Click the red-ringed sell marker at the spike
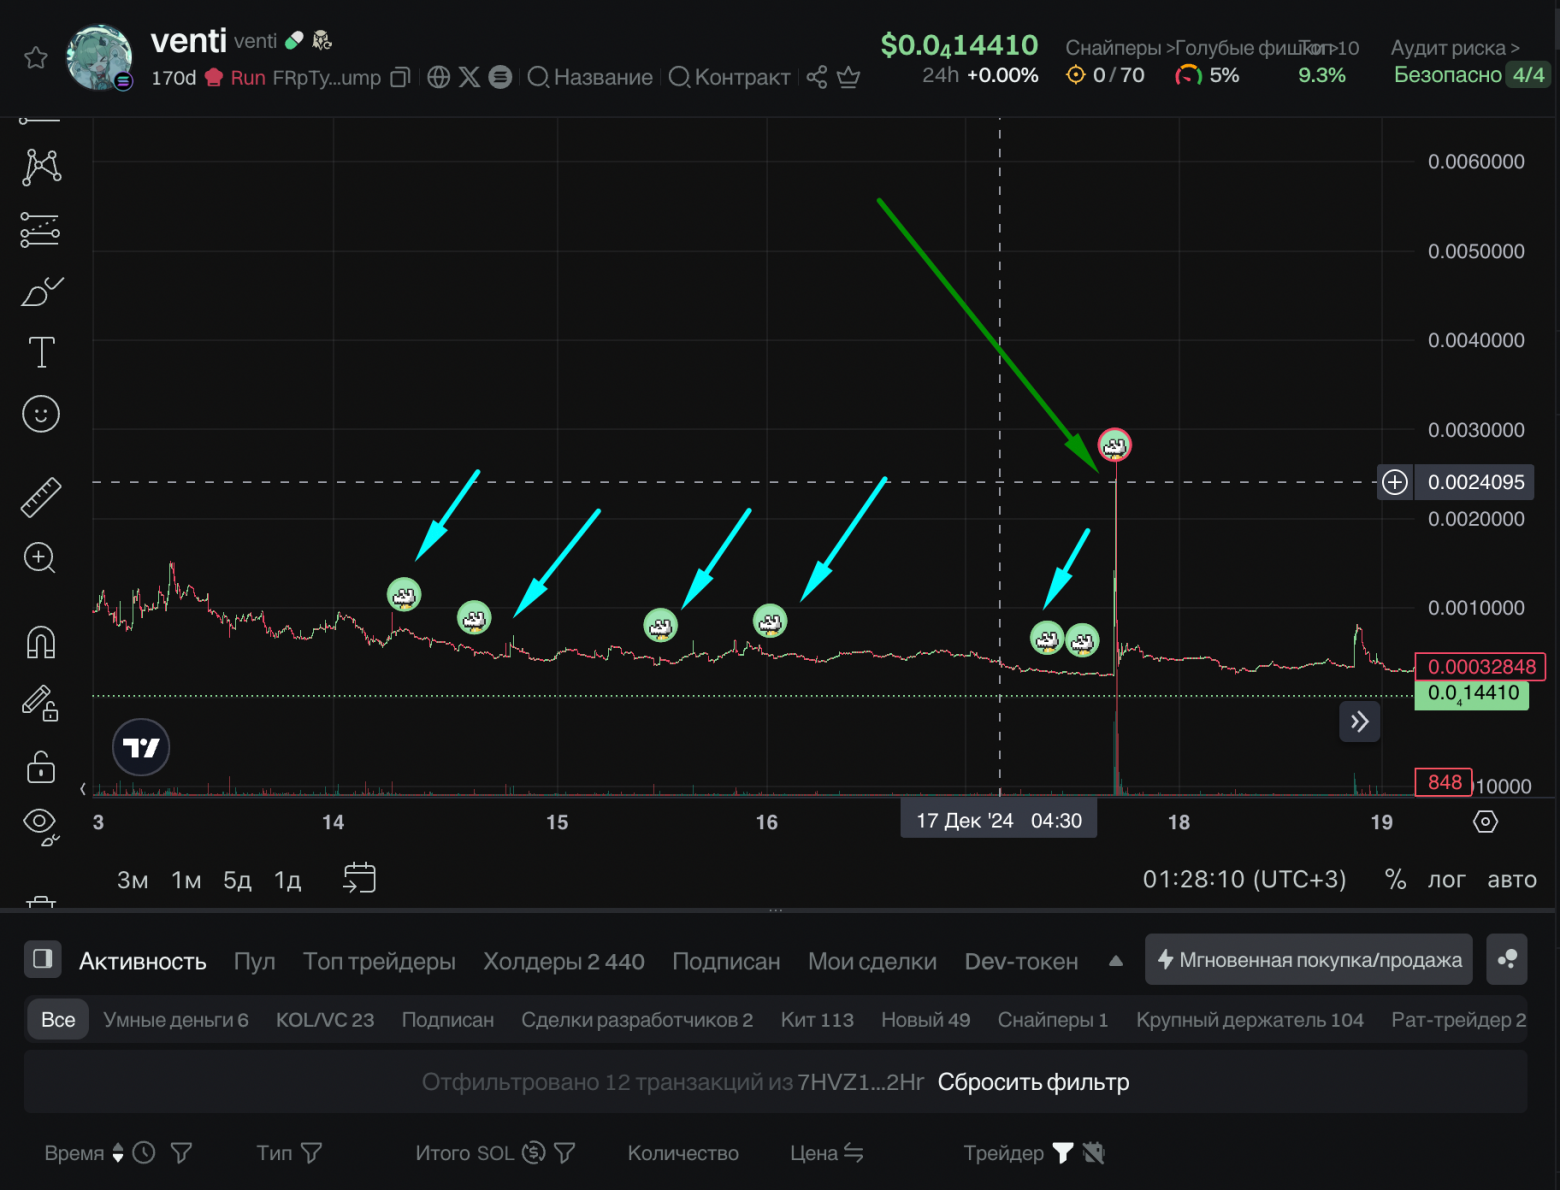 (1114, 445)
